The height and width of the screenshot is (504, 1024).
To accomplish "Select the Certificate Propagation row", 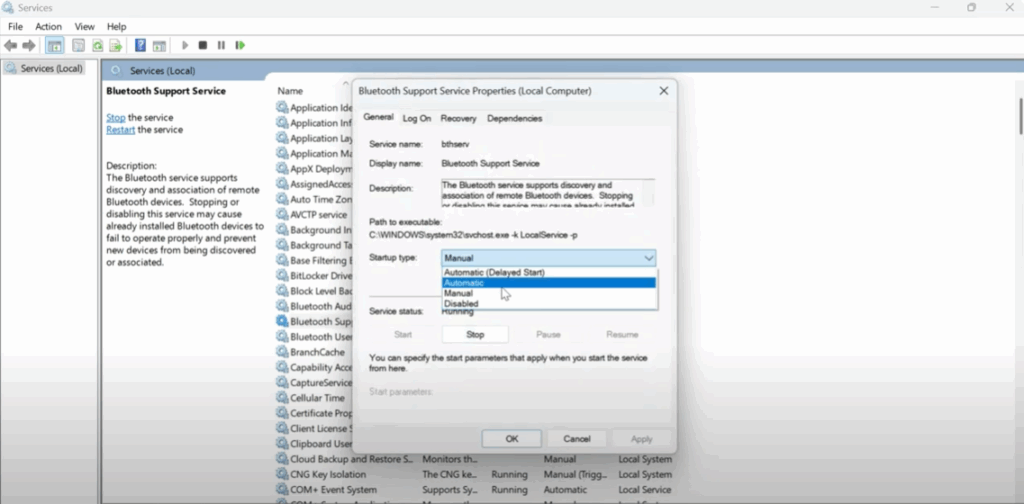I will [313, 413].
